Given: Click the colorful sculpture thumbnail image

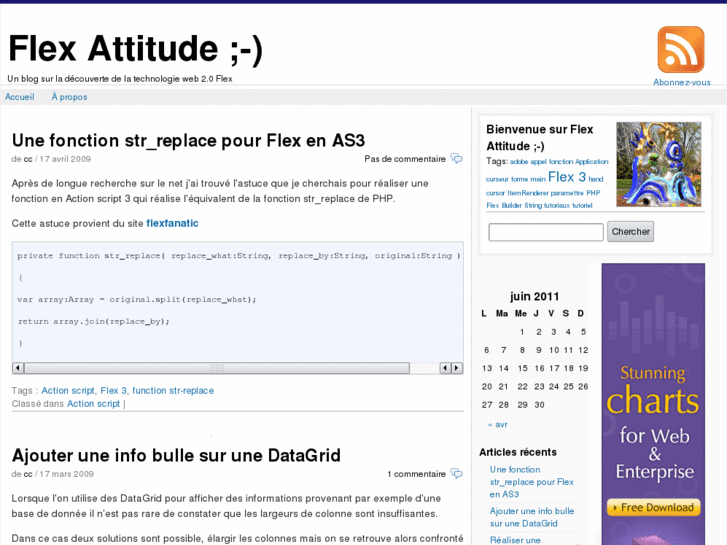Looking at the screenshot, I should coord(658,164).
